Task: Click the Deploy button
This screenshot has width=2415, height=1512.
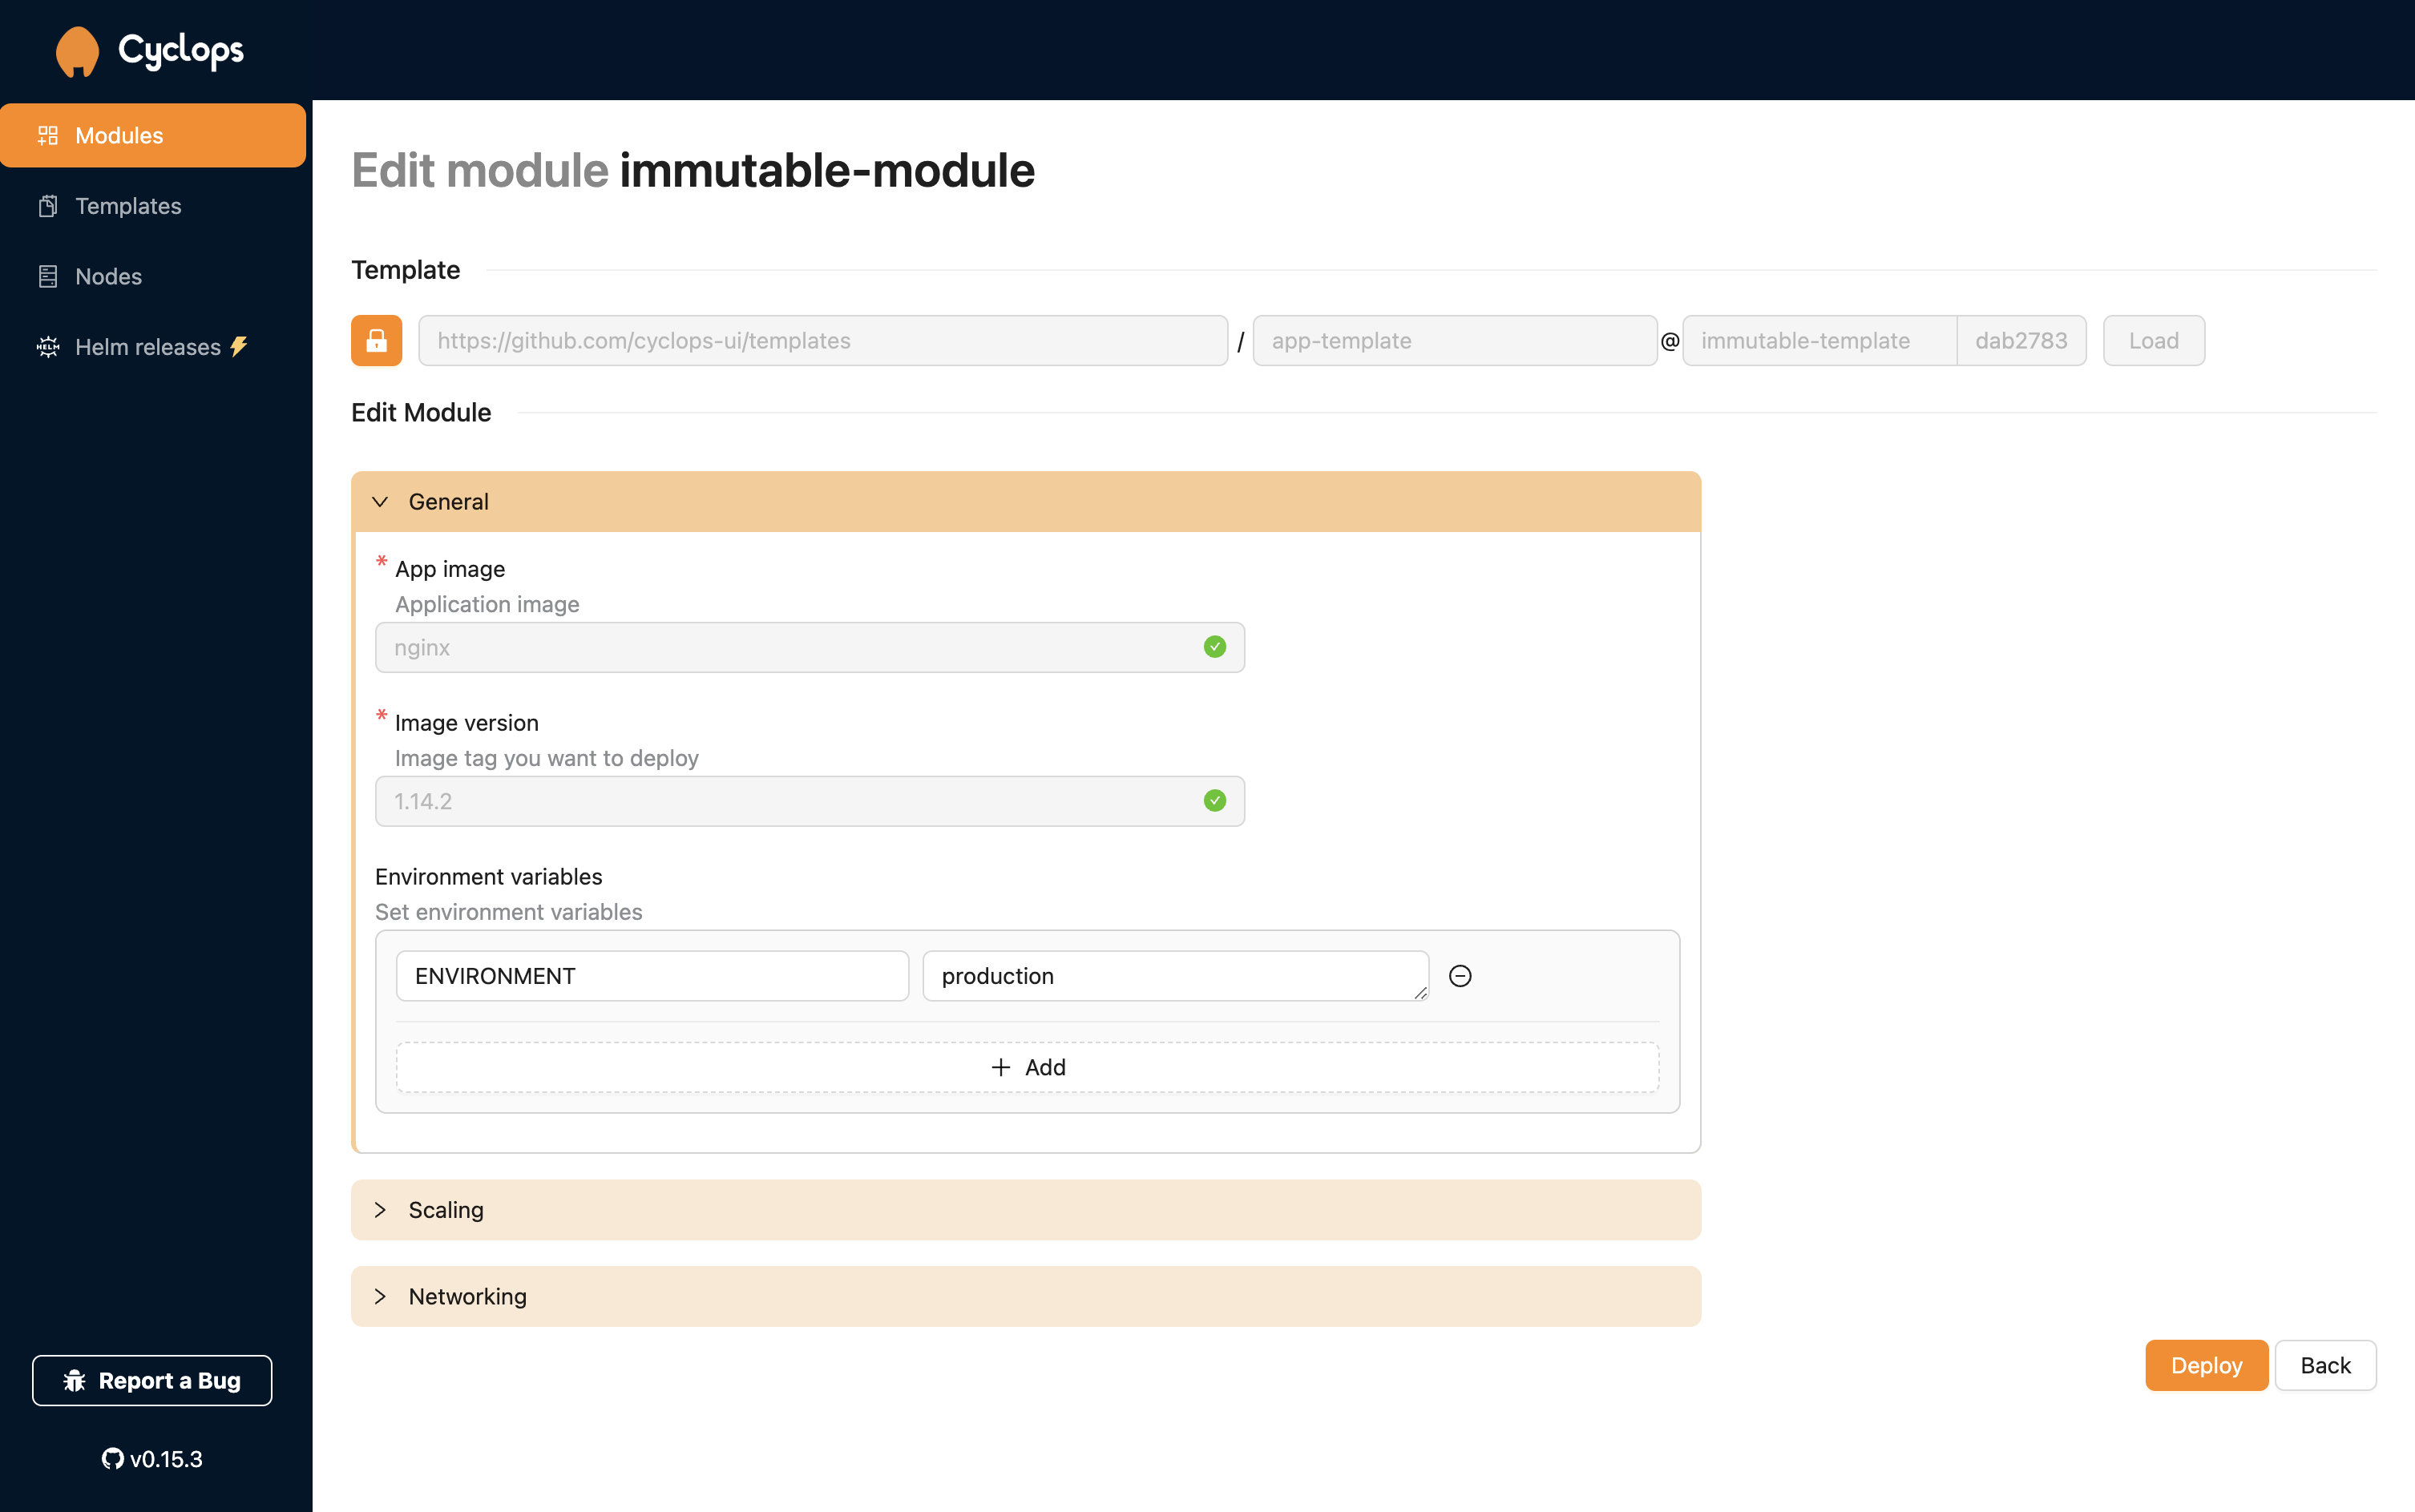Action: pyautogui.click(x=2204, y=1365)
